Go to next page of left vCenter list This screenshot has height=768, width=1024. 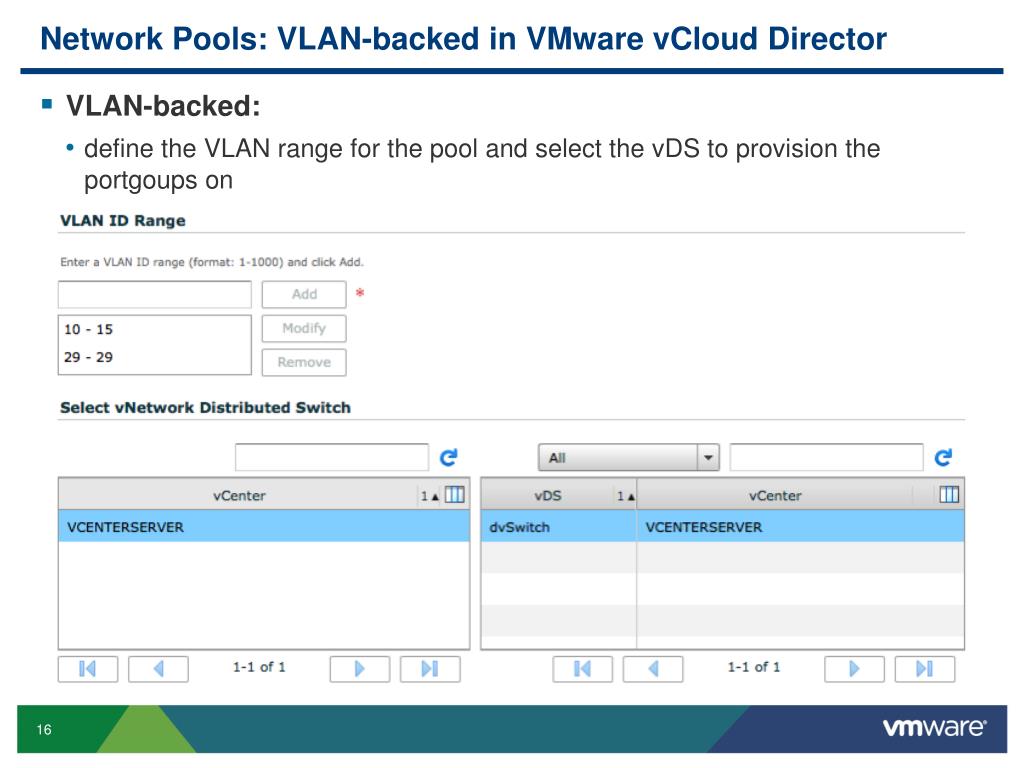[360, 669]
